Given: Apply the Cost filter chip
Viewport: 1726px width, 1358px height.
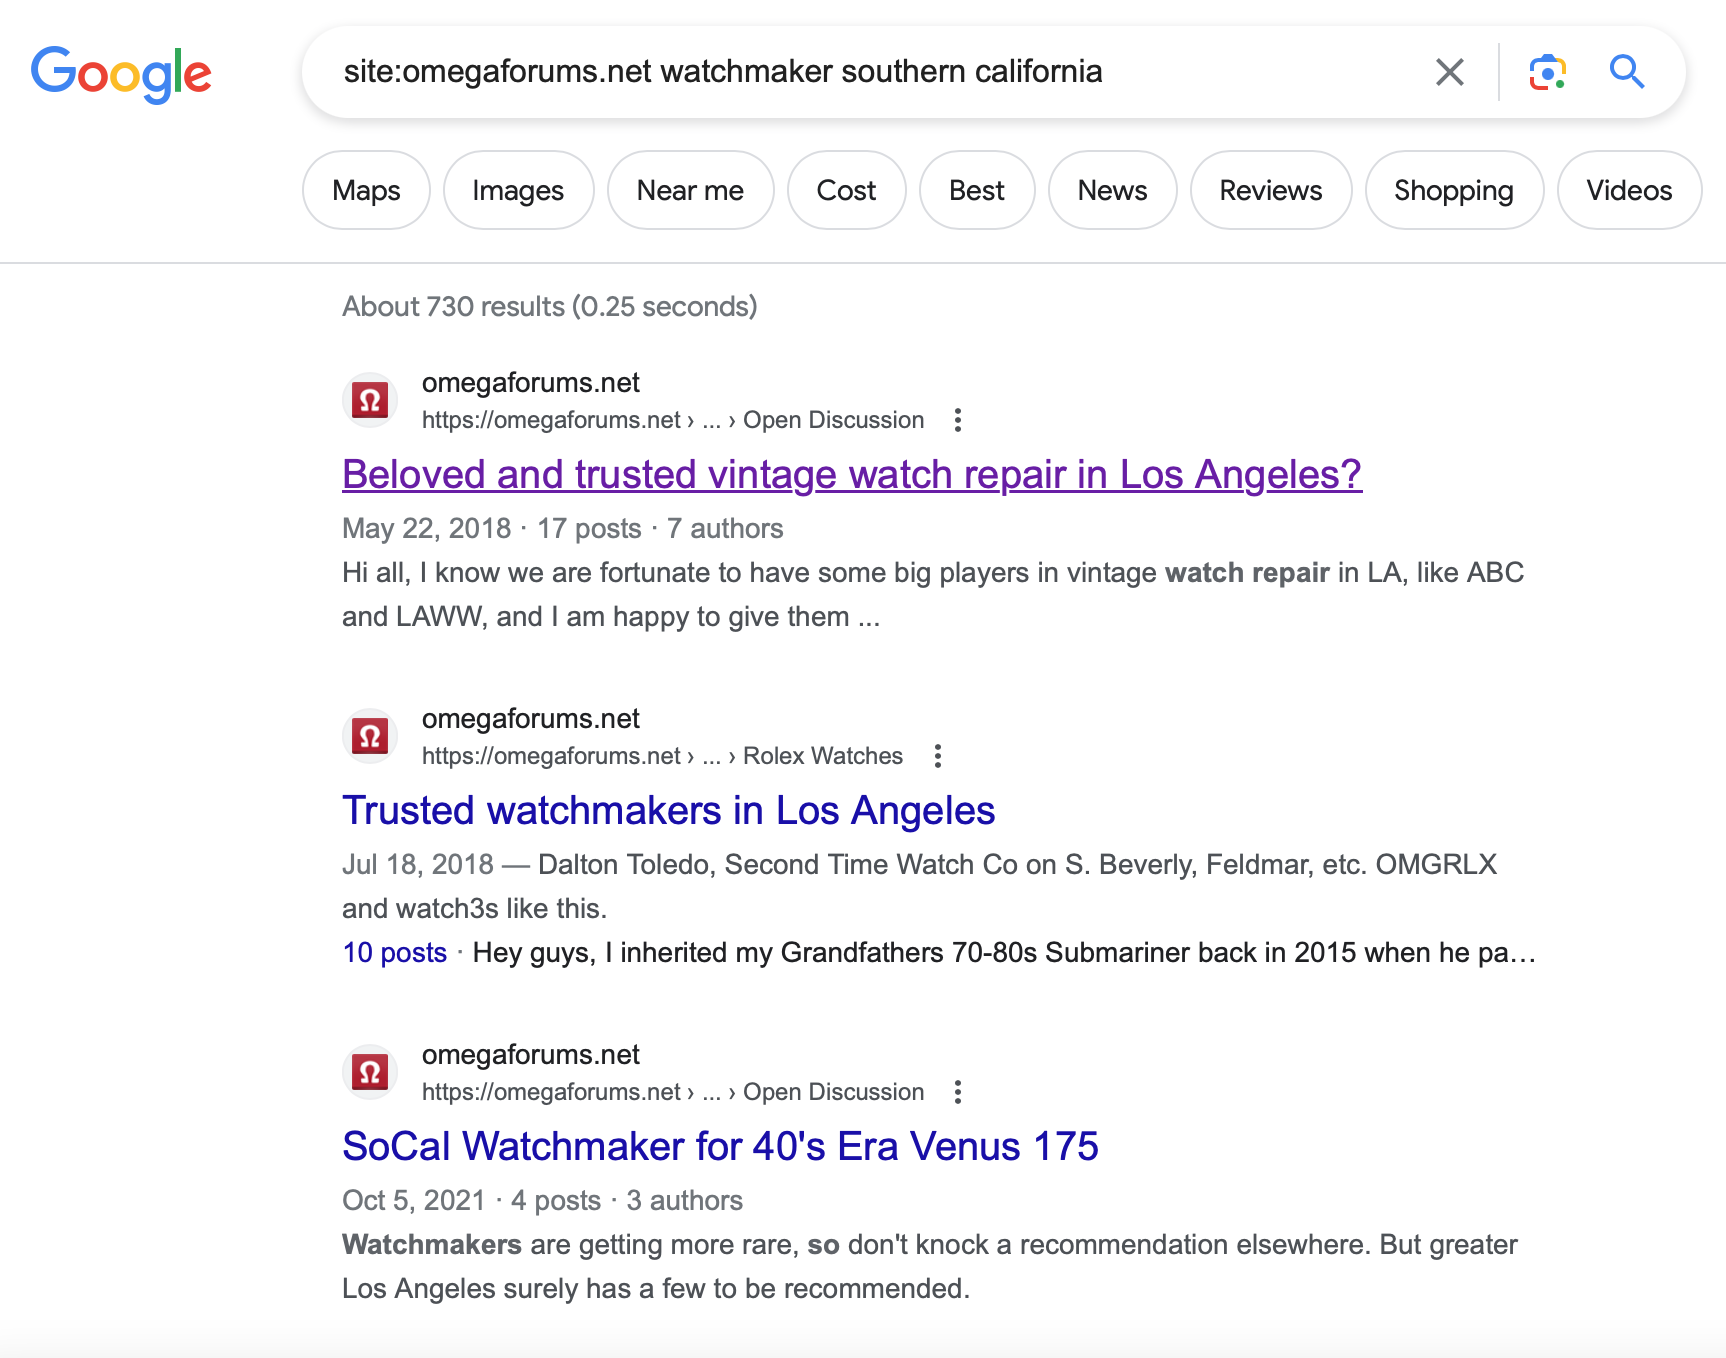Looking at the screenshot, I should coord(846,190).
